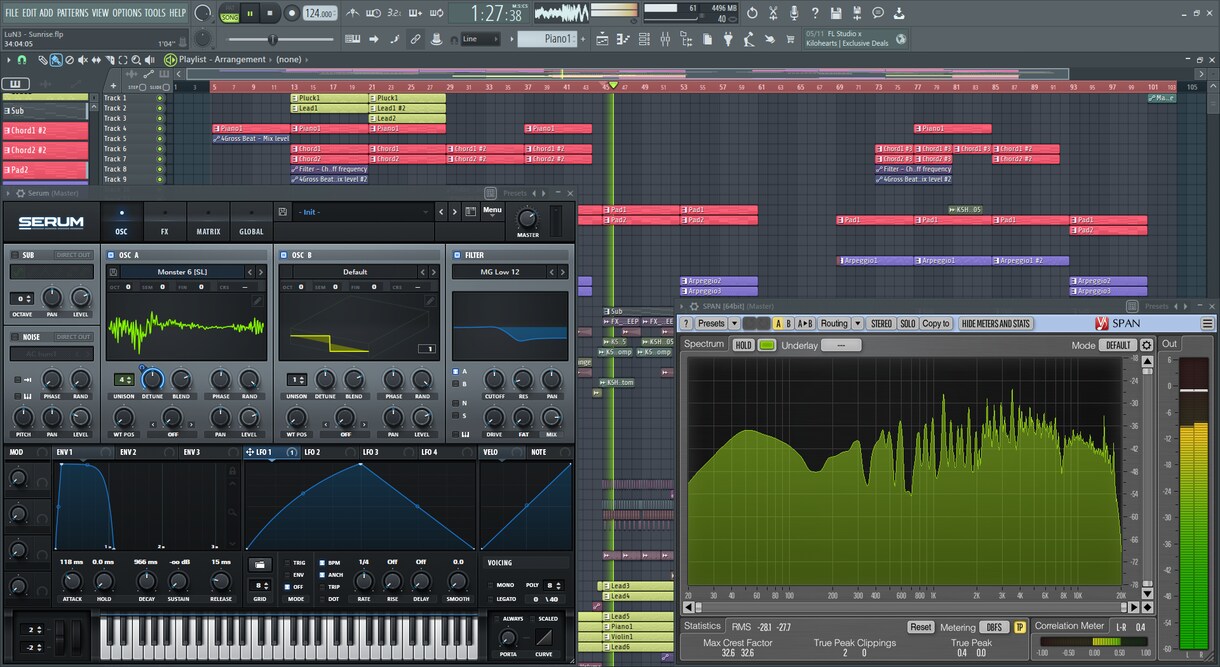This screenshot has width=1220, height=667.
Task: Click the question mark help icon in top toolbar
Action: tap(816, 13)
